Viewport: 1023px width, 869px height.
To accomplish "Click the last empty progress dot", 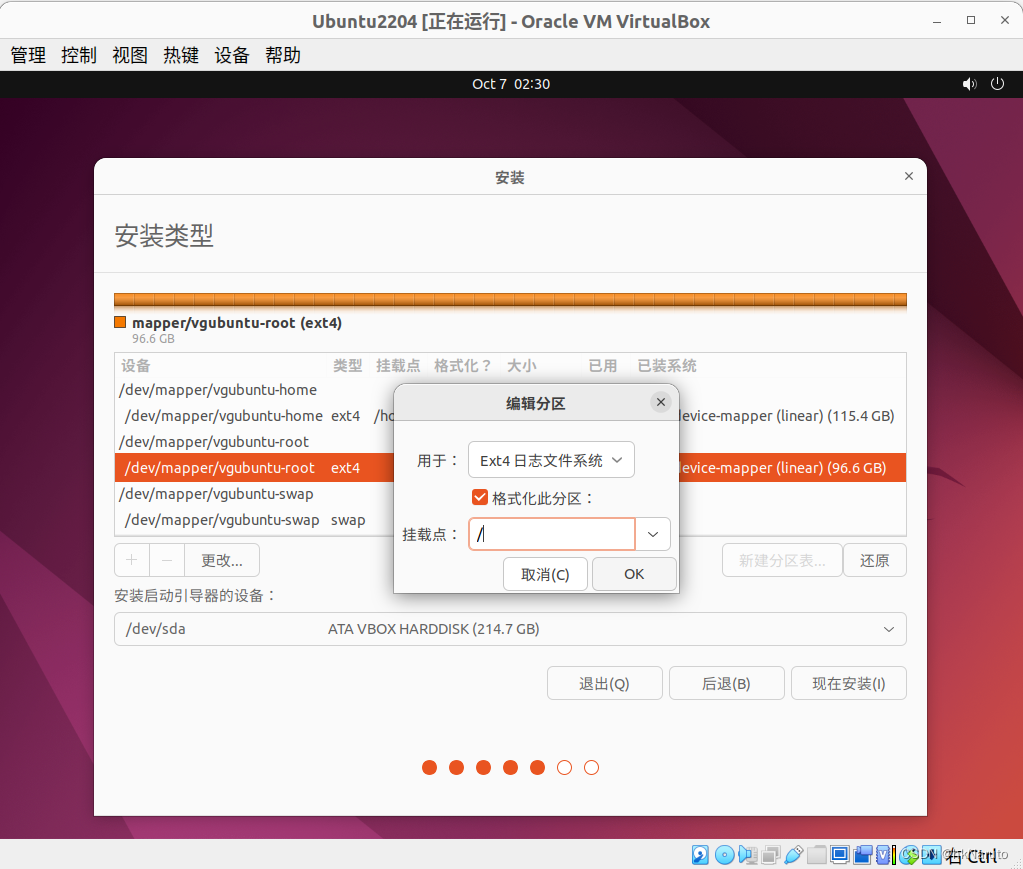I will [591, 768].
